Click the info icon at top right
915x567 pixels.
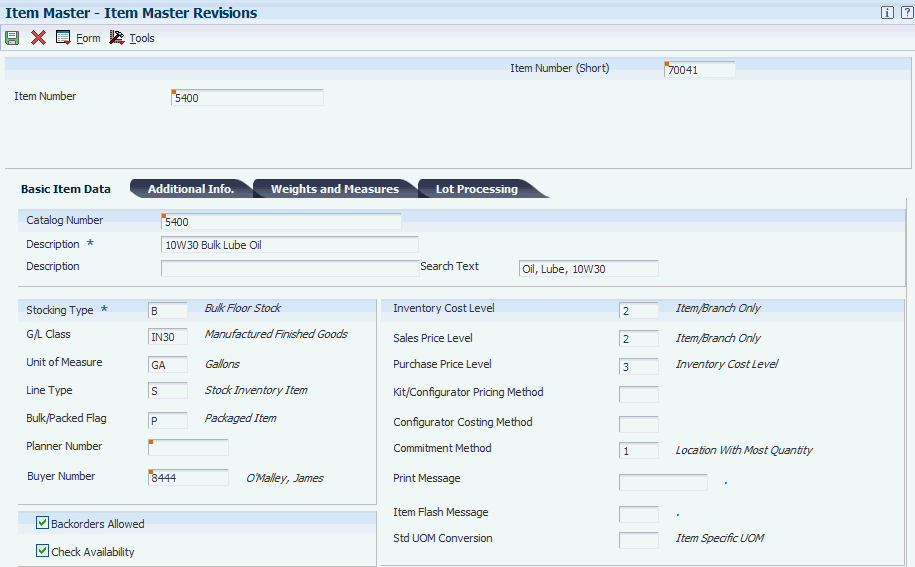886,13
